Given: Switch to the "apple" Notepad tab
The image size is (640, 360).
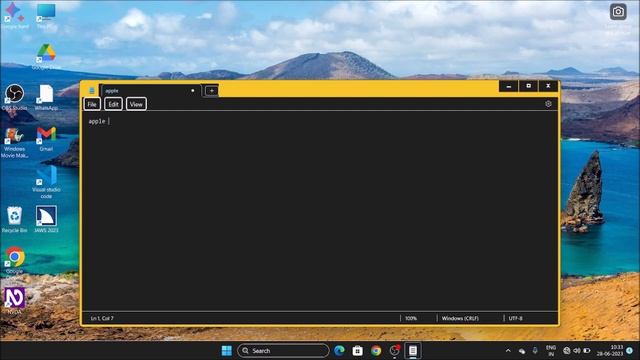Looking at the screenshot, I should point(150,91).
